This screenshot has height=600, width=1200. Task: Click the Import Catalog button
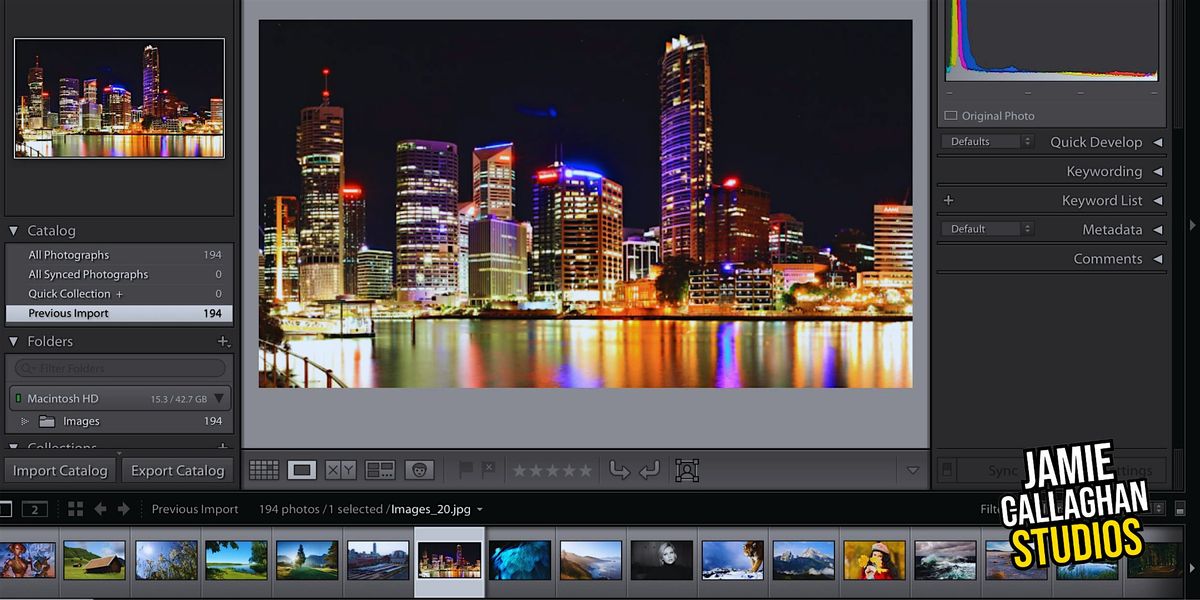(x=59, y=470)
